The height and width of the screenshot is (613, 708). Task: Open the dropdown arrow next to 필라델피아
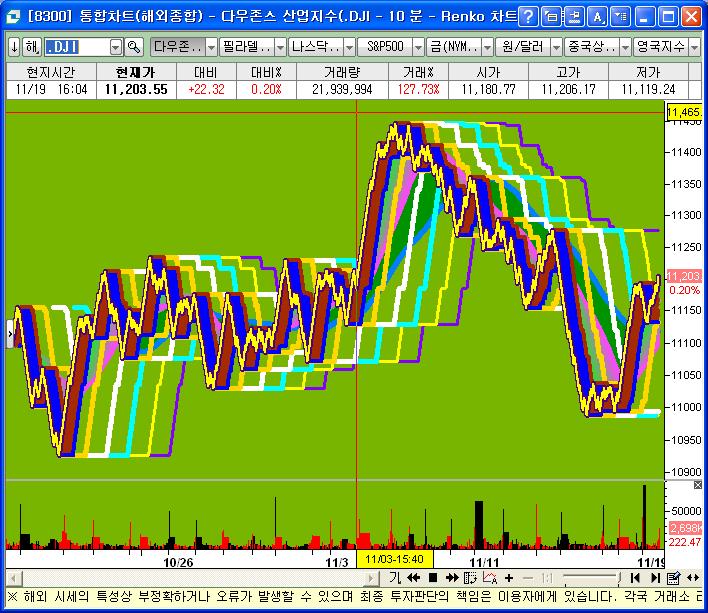pyautogui.click(x=280, y=47)
